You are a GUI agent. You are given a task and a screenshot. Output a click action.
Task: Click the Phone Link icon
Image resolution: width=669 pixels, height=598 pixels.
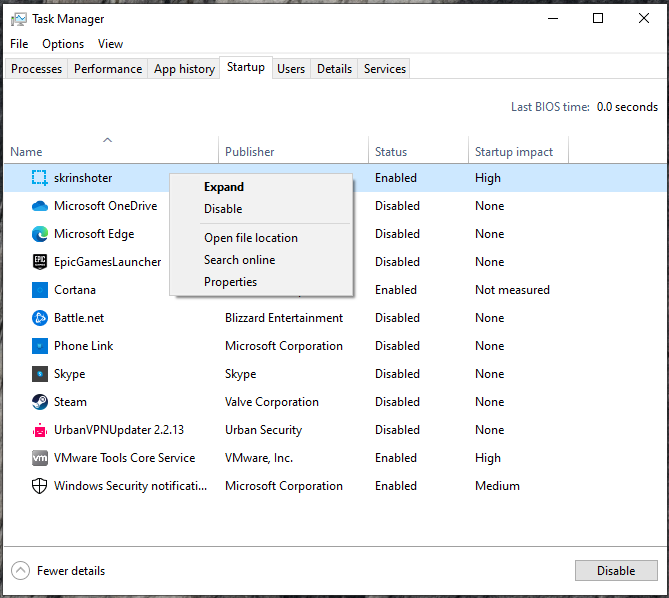coord(40,346)
